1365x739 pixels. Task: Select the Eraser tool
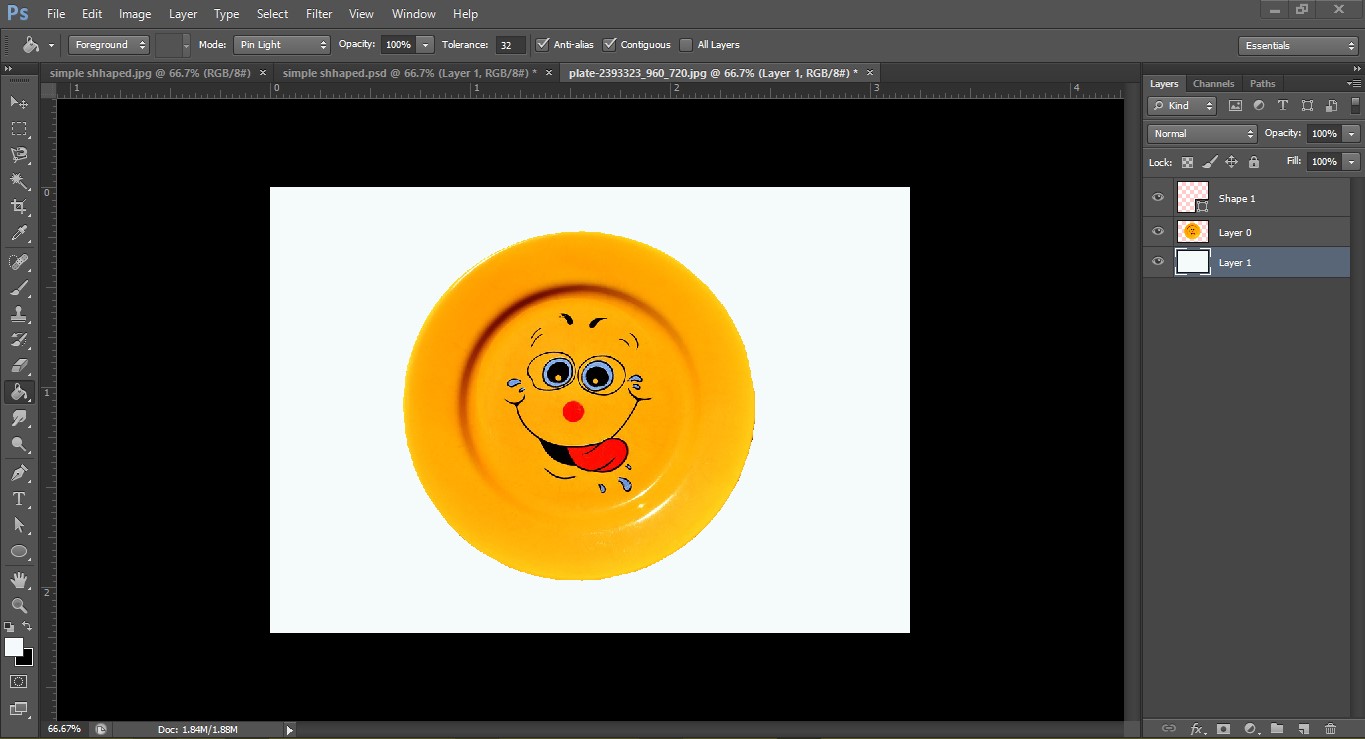pos(19,366)
